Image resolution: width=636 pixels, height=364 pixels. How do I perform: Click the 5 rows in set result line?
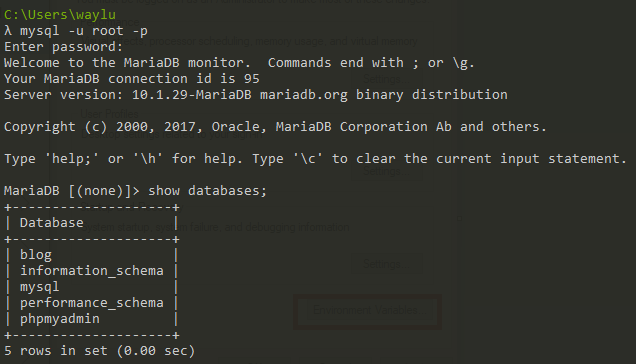pyautogui.click(x=99, y=351)
